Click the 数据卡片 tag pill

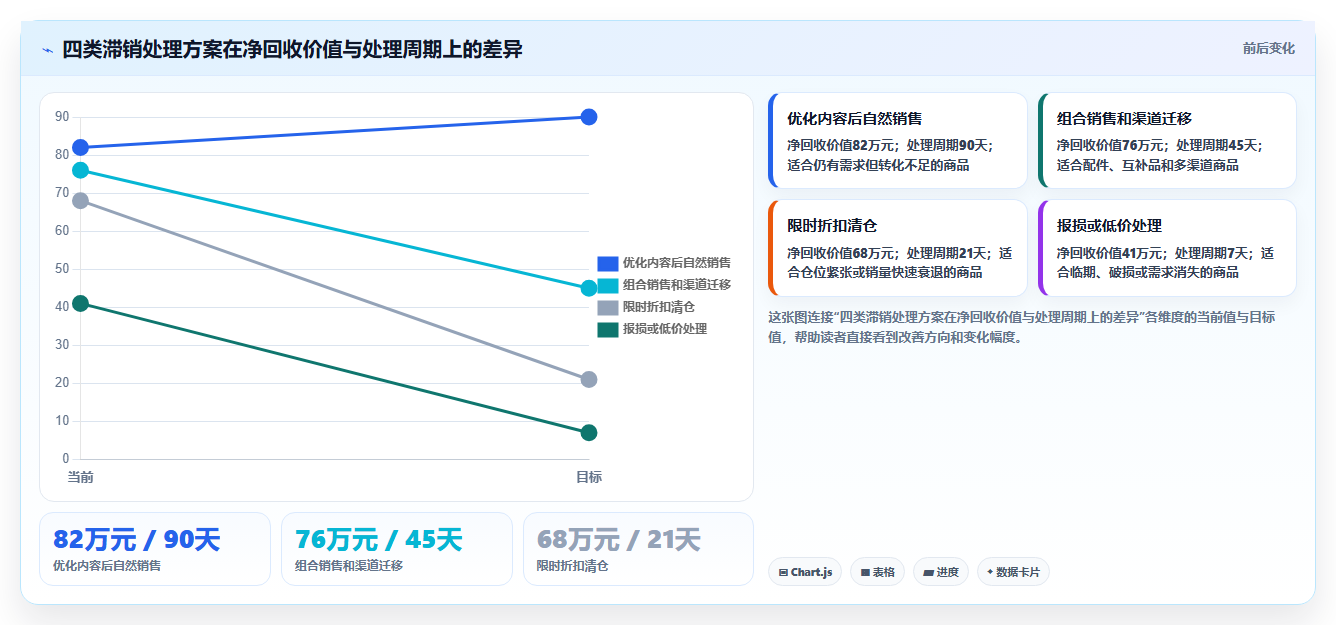click(x=1013, y=572)
